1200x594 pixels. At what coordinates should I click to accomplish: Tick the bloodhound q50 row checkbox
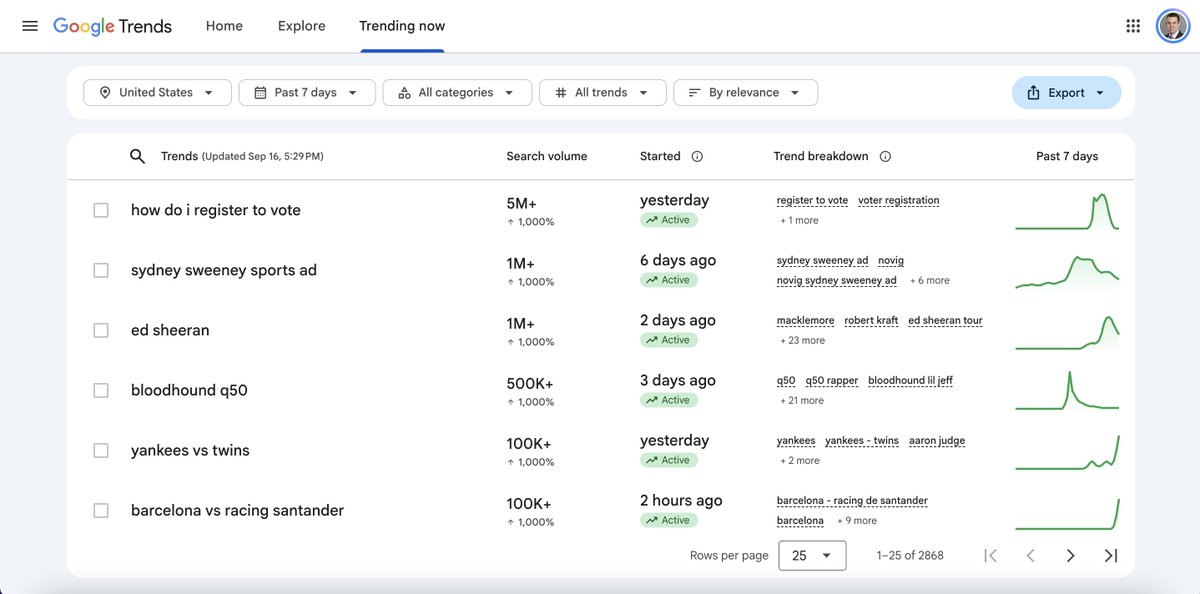pyautogui.click(x=101, y=390)
